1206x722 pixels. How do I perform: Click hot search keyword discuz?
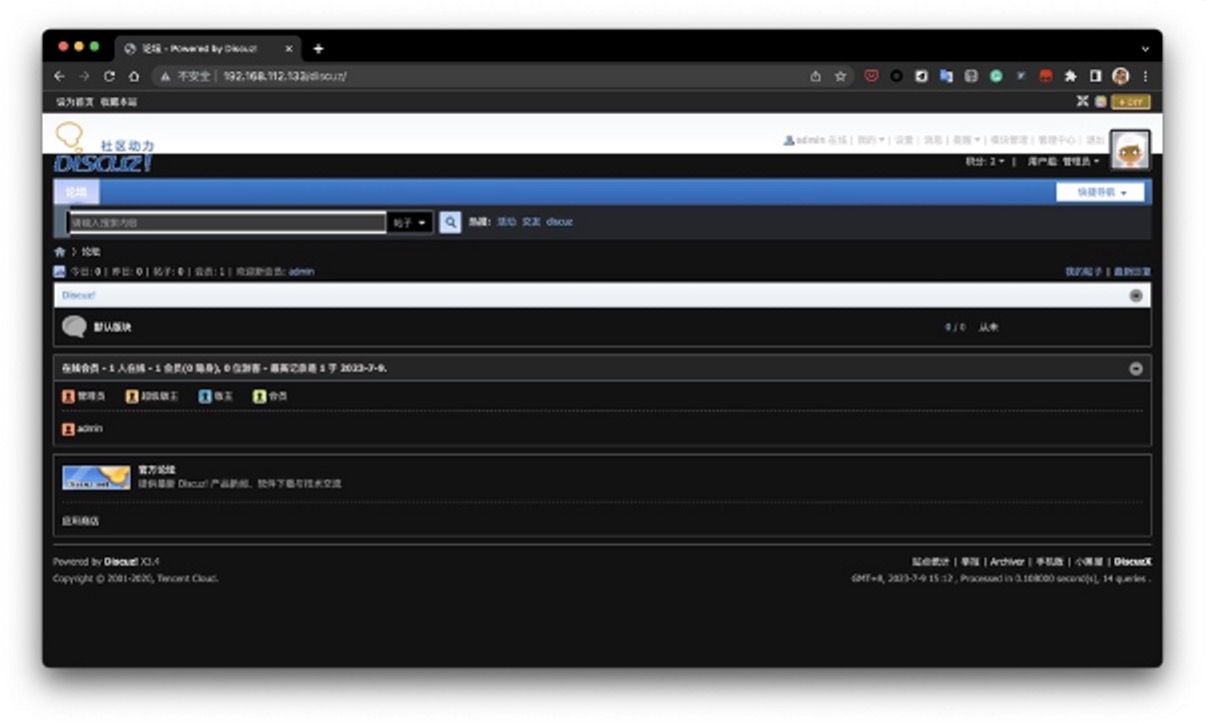coord(559,222)
